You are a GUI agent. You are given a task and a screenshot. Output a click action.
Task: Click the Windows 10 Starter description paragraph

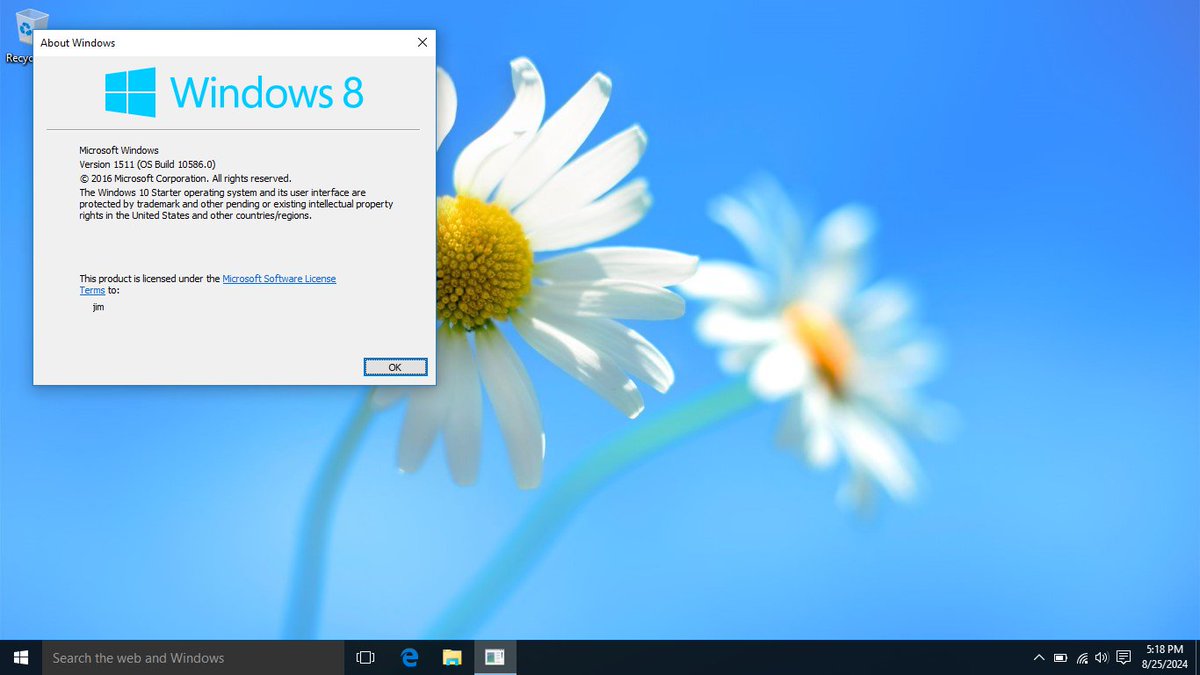(x=236, y=203)
